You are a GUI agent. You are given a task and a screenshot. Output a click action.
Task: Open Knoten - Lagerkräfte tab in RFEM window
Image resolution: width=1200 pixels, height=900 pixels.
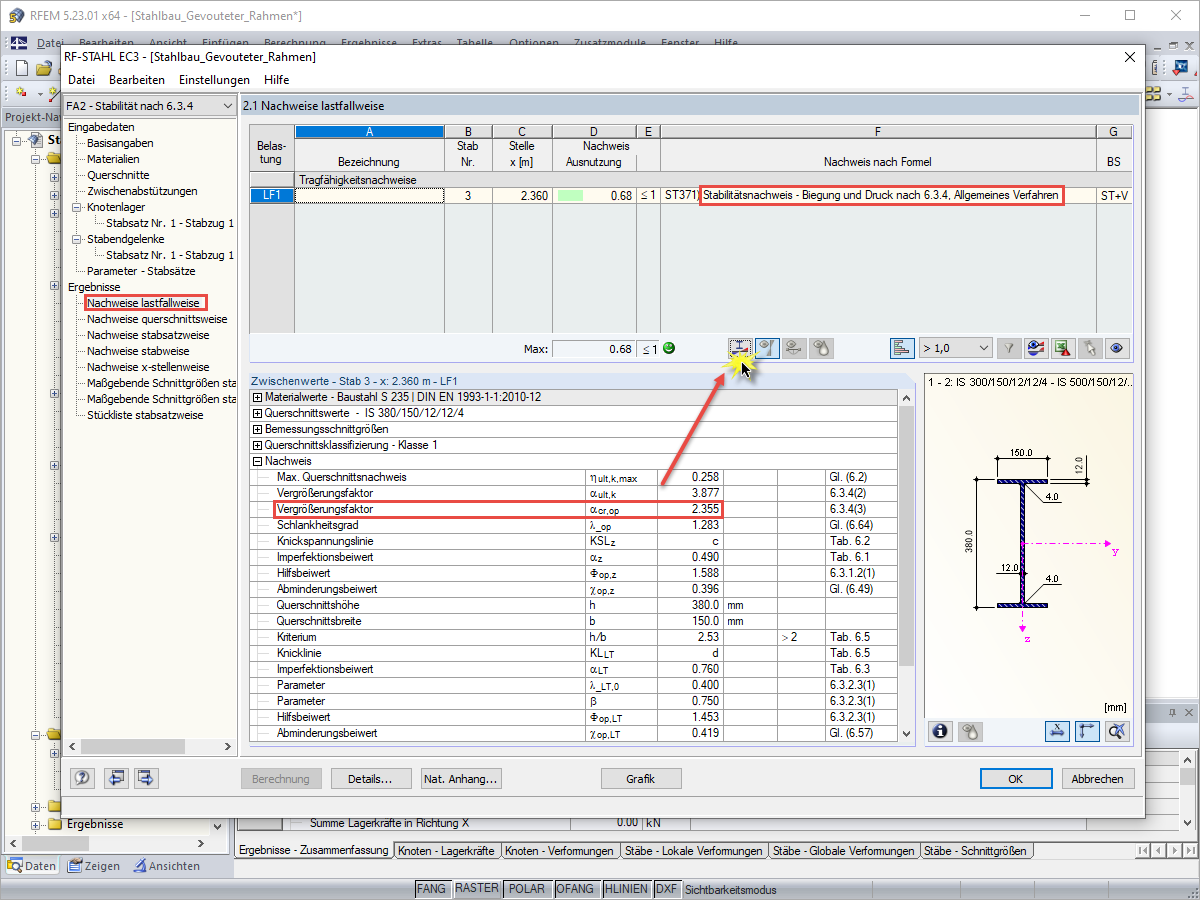click(x=446, y=851)
